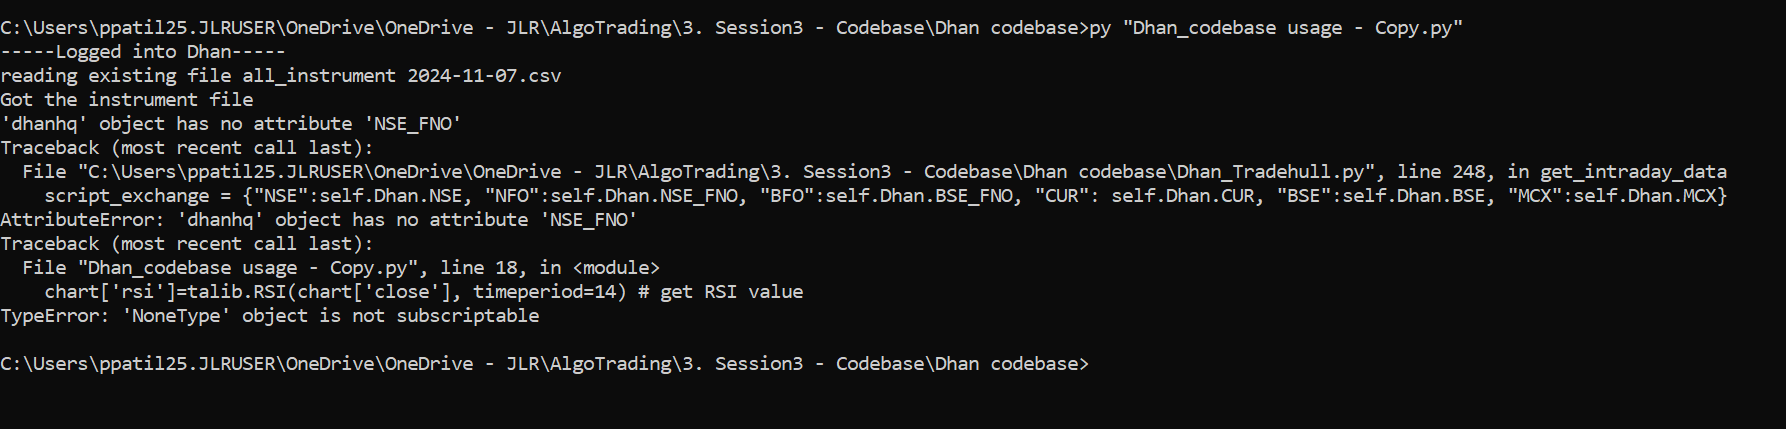Click the typed command "Dhan_codebase usage - Copy.py"
The height and width of the screenshot is (429, 1786).
[1292, 28]
